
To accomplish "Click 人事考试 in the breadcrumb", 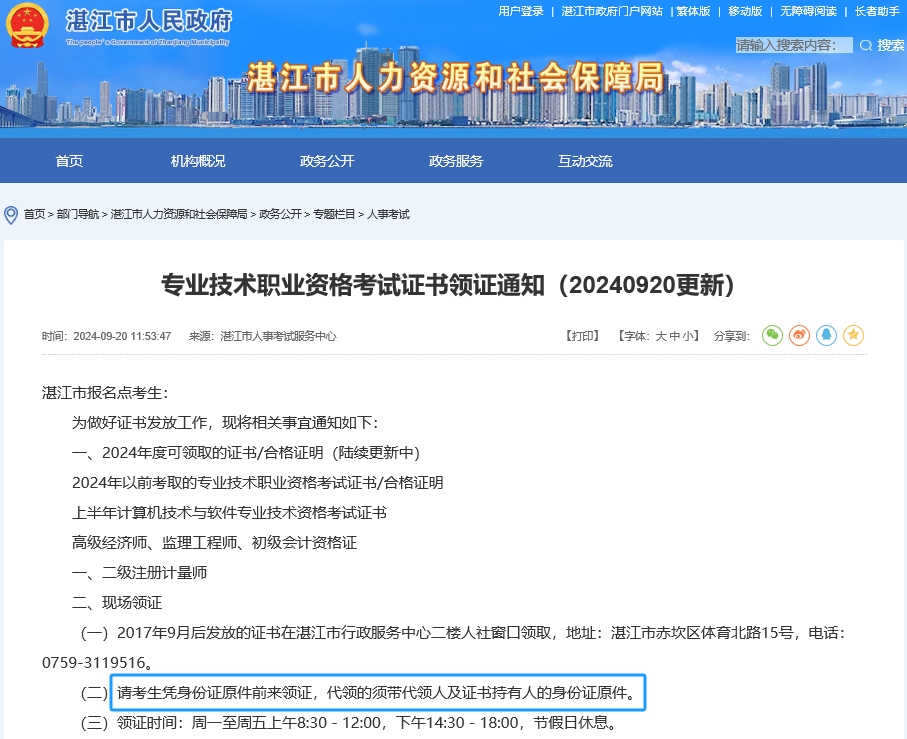I will click(x=388, y=215).
